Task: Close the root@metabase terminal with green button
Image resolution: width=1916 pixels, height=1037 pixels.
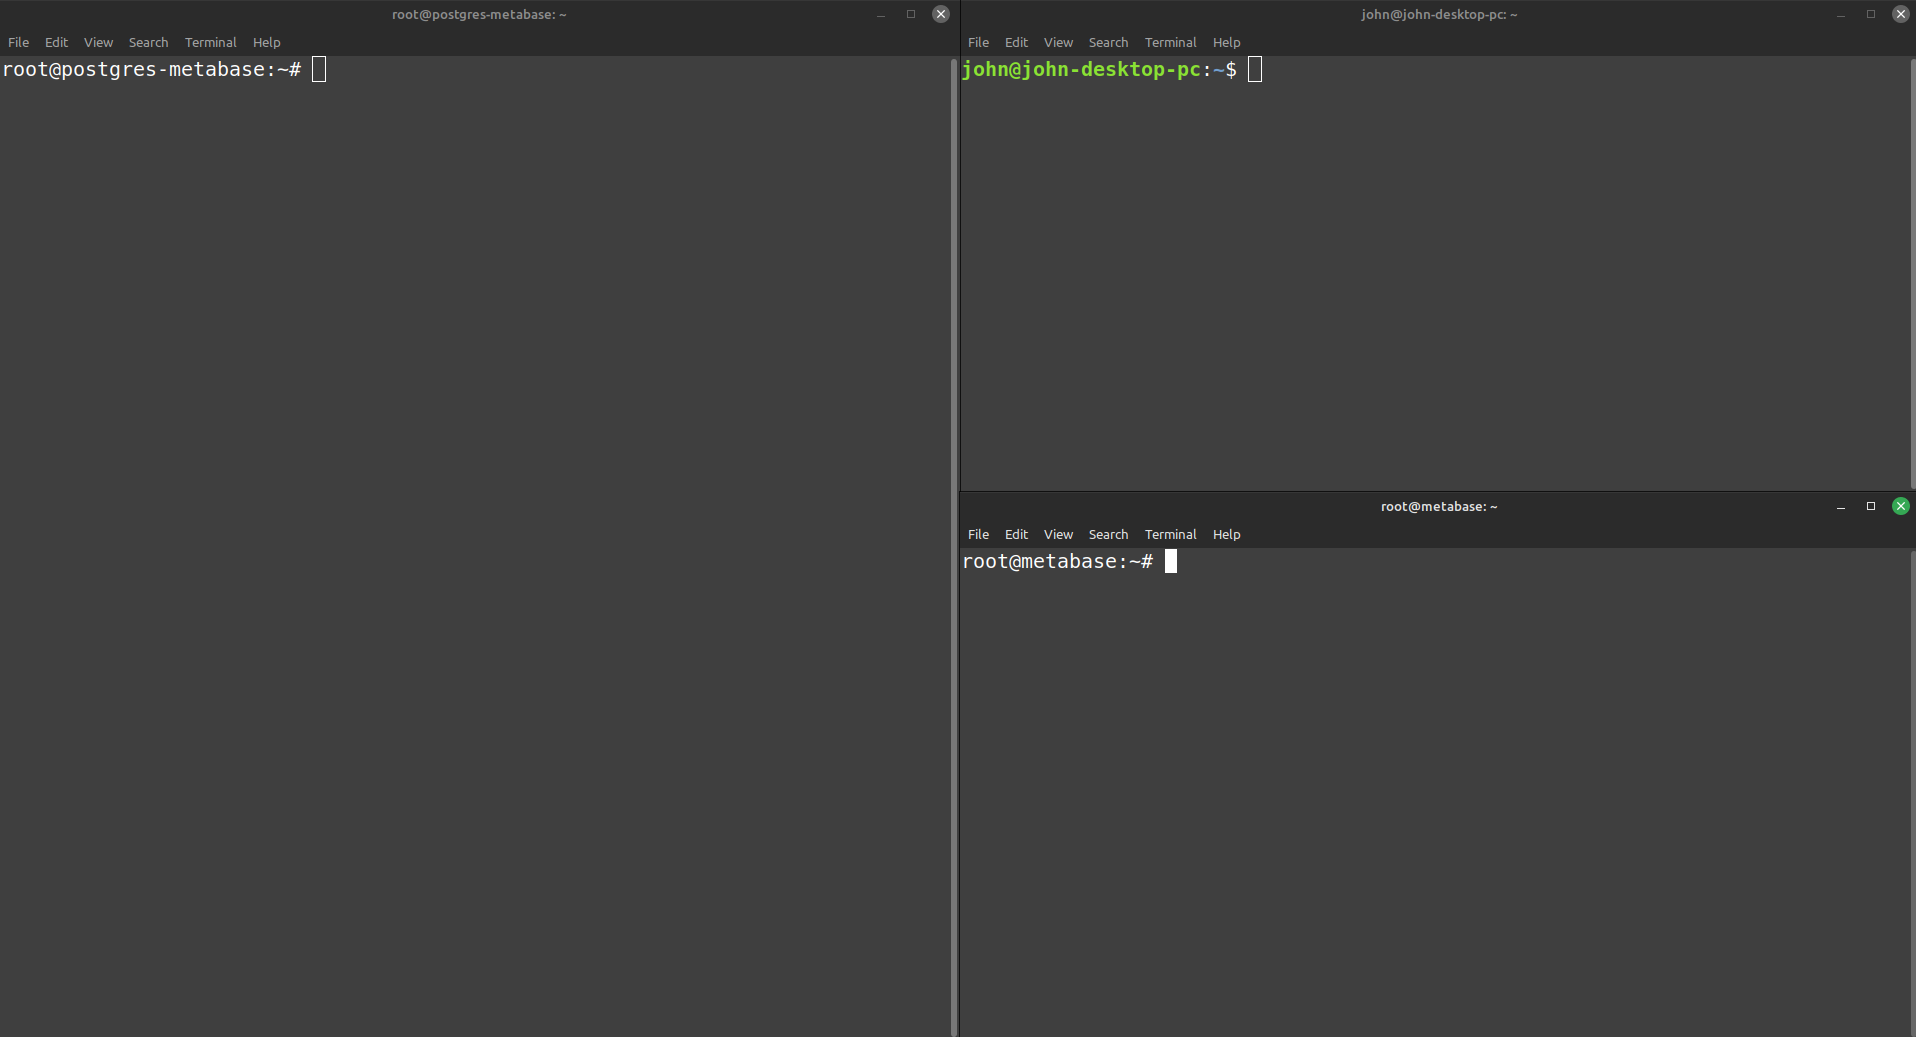Action: pos(1900,506)
